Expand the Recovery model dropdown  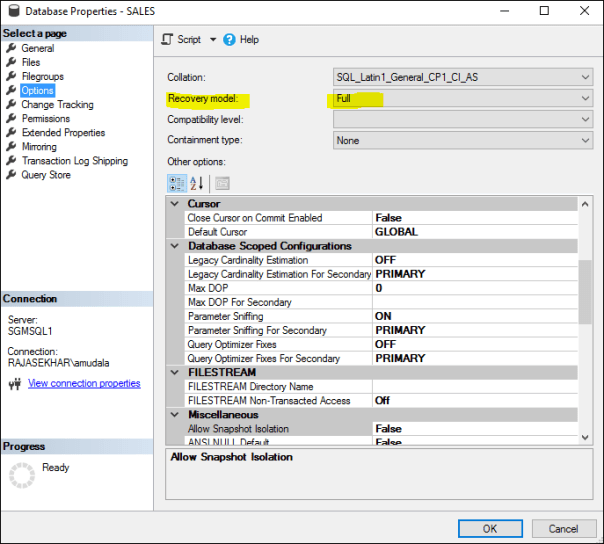585,98
